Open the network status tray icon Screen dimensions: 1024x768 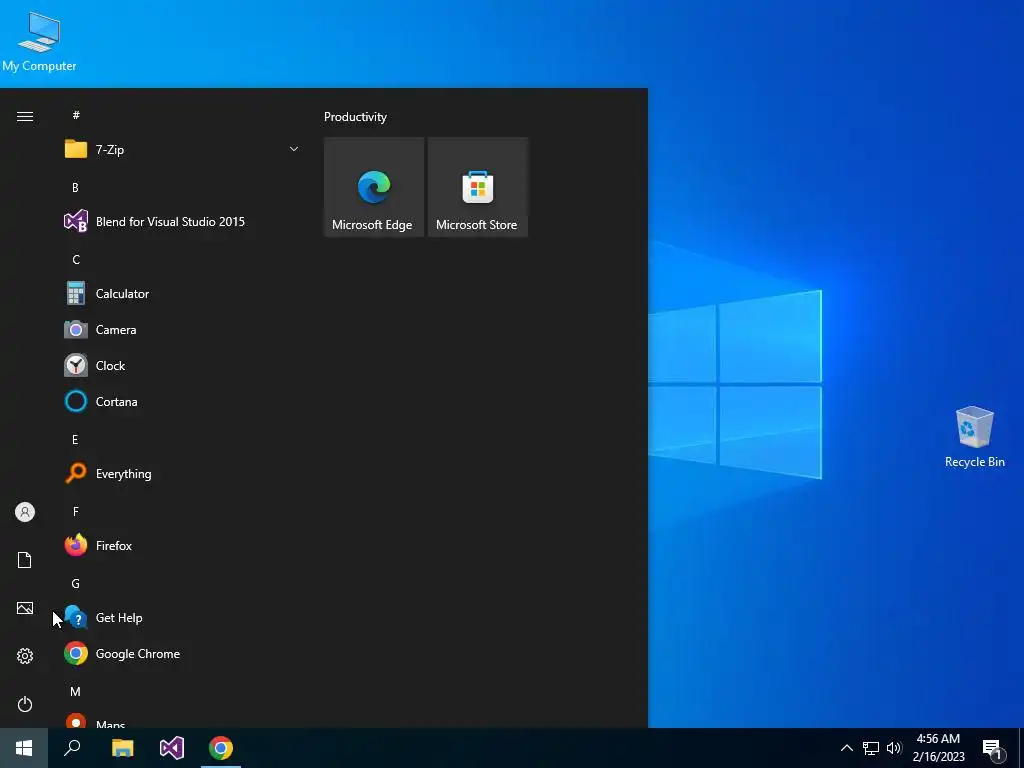pyautogui.click(x=871, y=748)
